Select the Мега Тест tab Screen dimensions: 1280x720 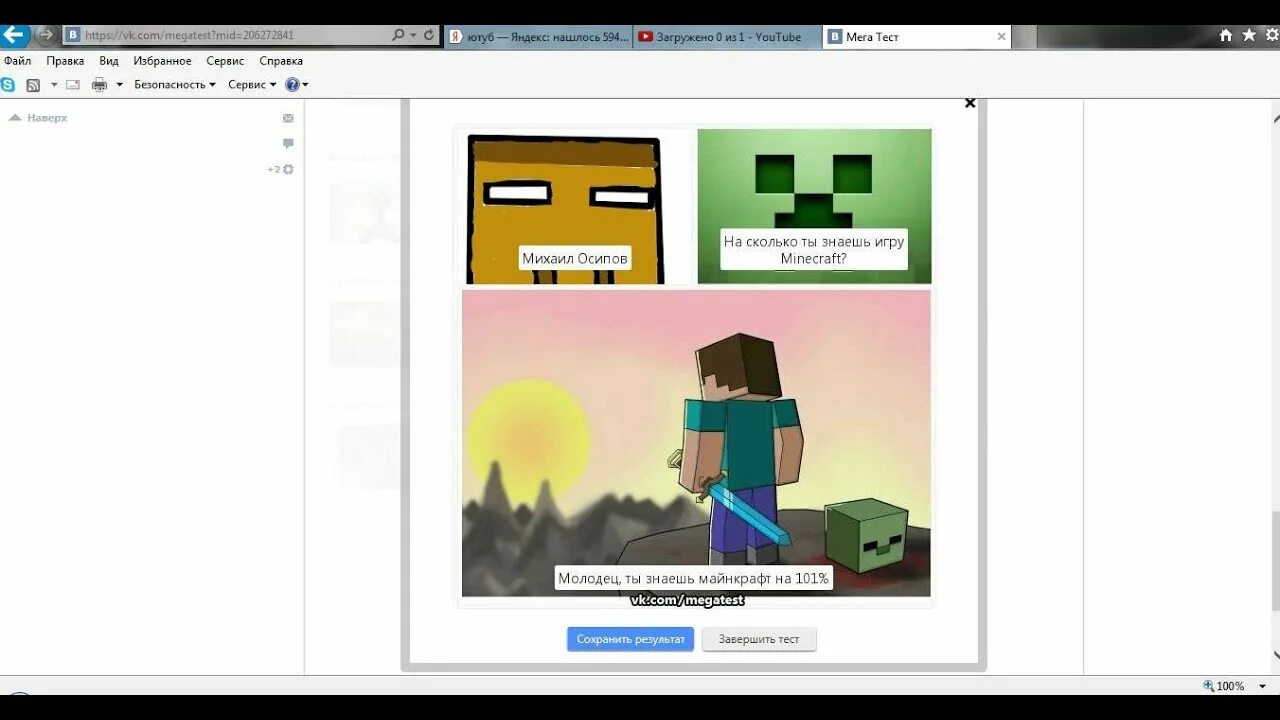tap(916, 37)
